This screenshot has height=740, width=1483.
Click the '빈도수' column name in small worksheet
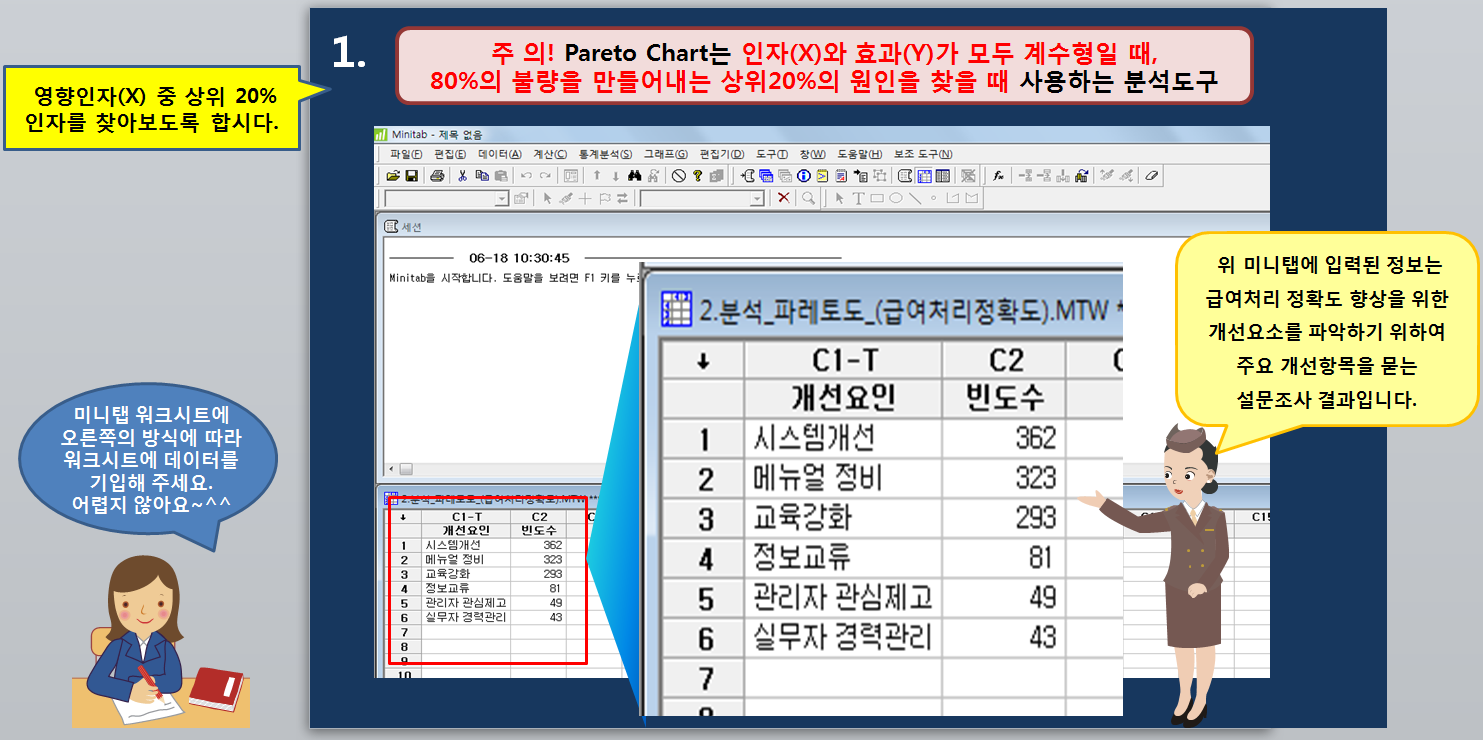pyautogui.click(x=539, y=530)
